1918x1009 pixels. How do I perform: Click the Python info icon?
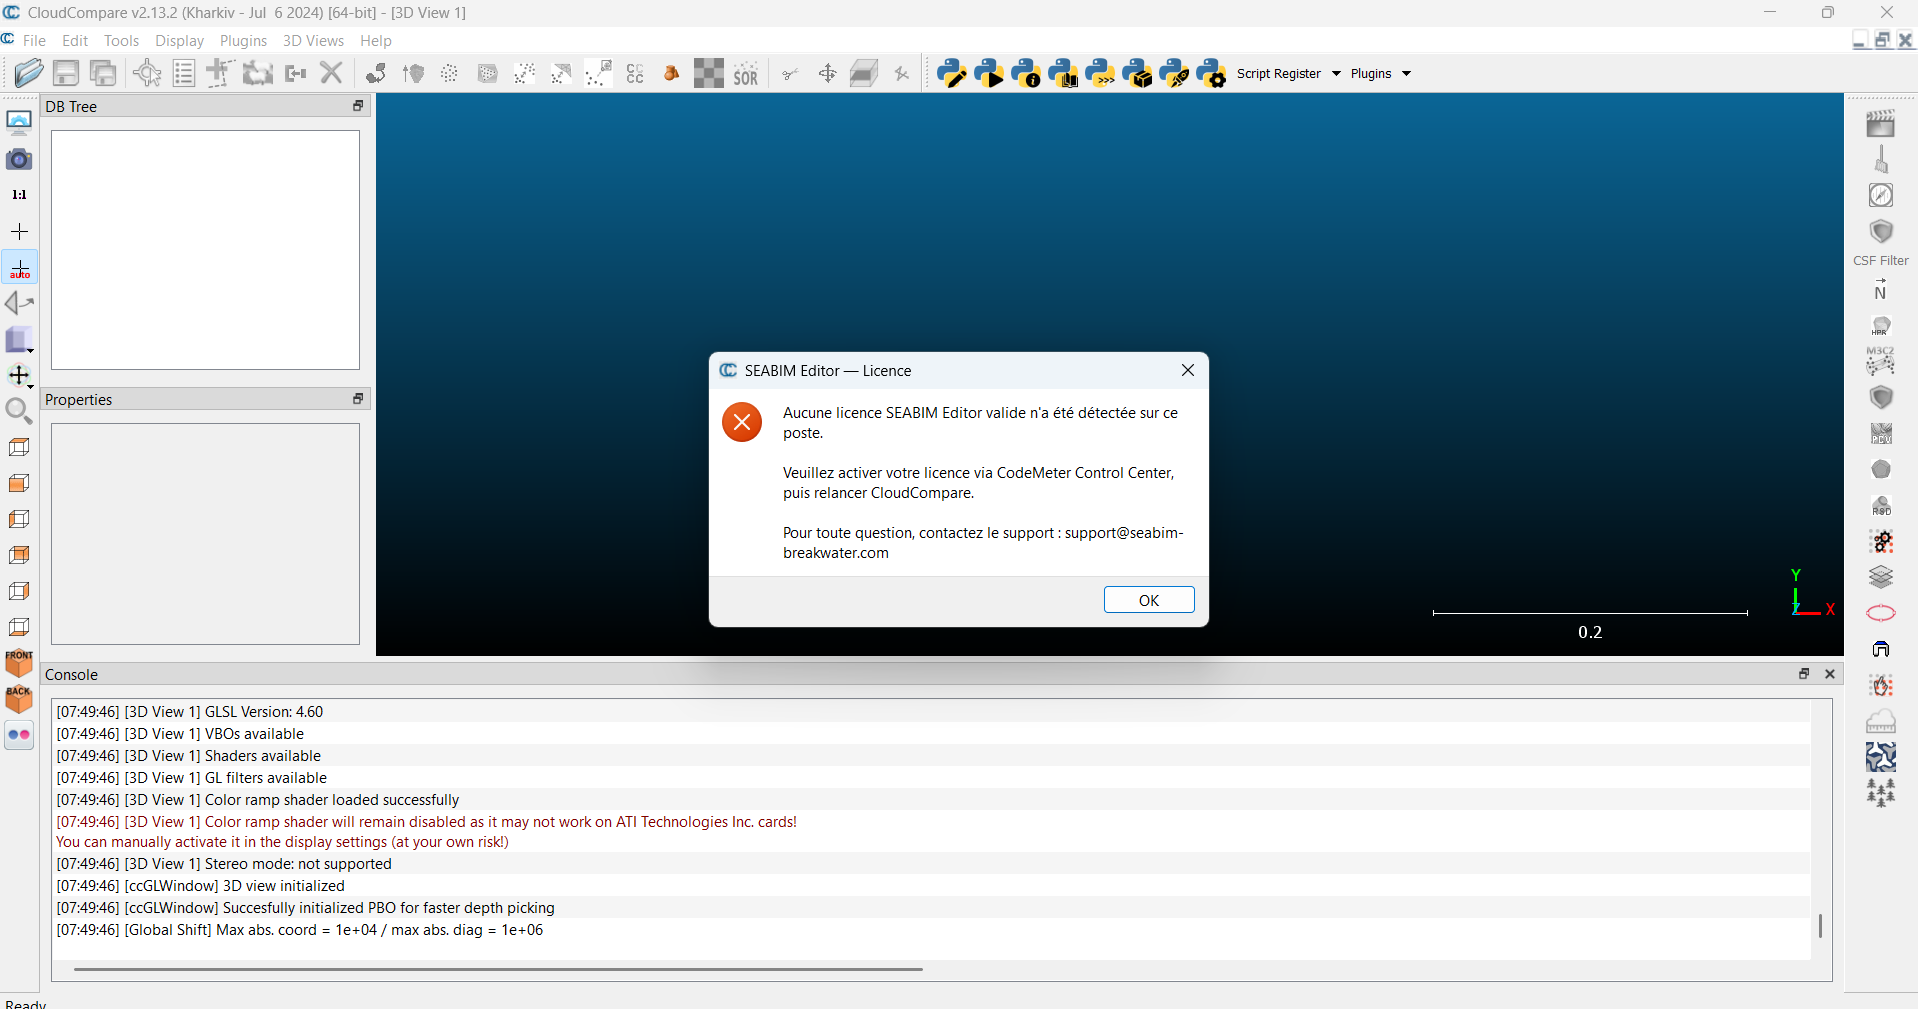pos(1025,73)
